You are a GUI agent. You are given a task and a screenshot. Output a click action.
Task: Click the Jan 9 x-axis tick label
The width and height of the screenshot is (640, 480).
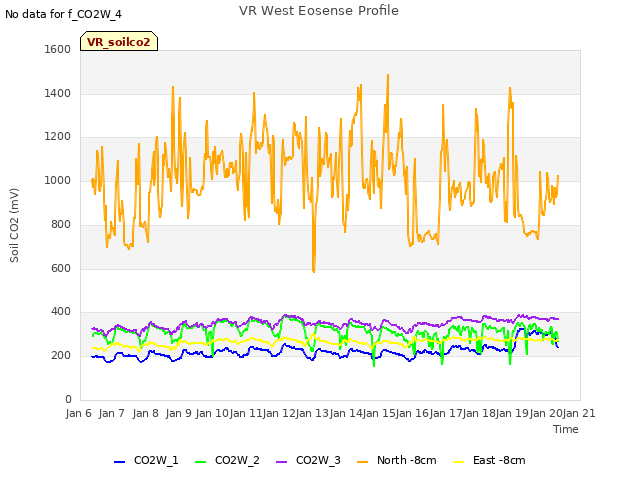179,413
